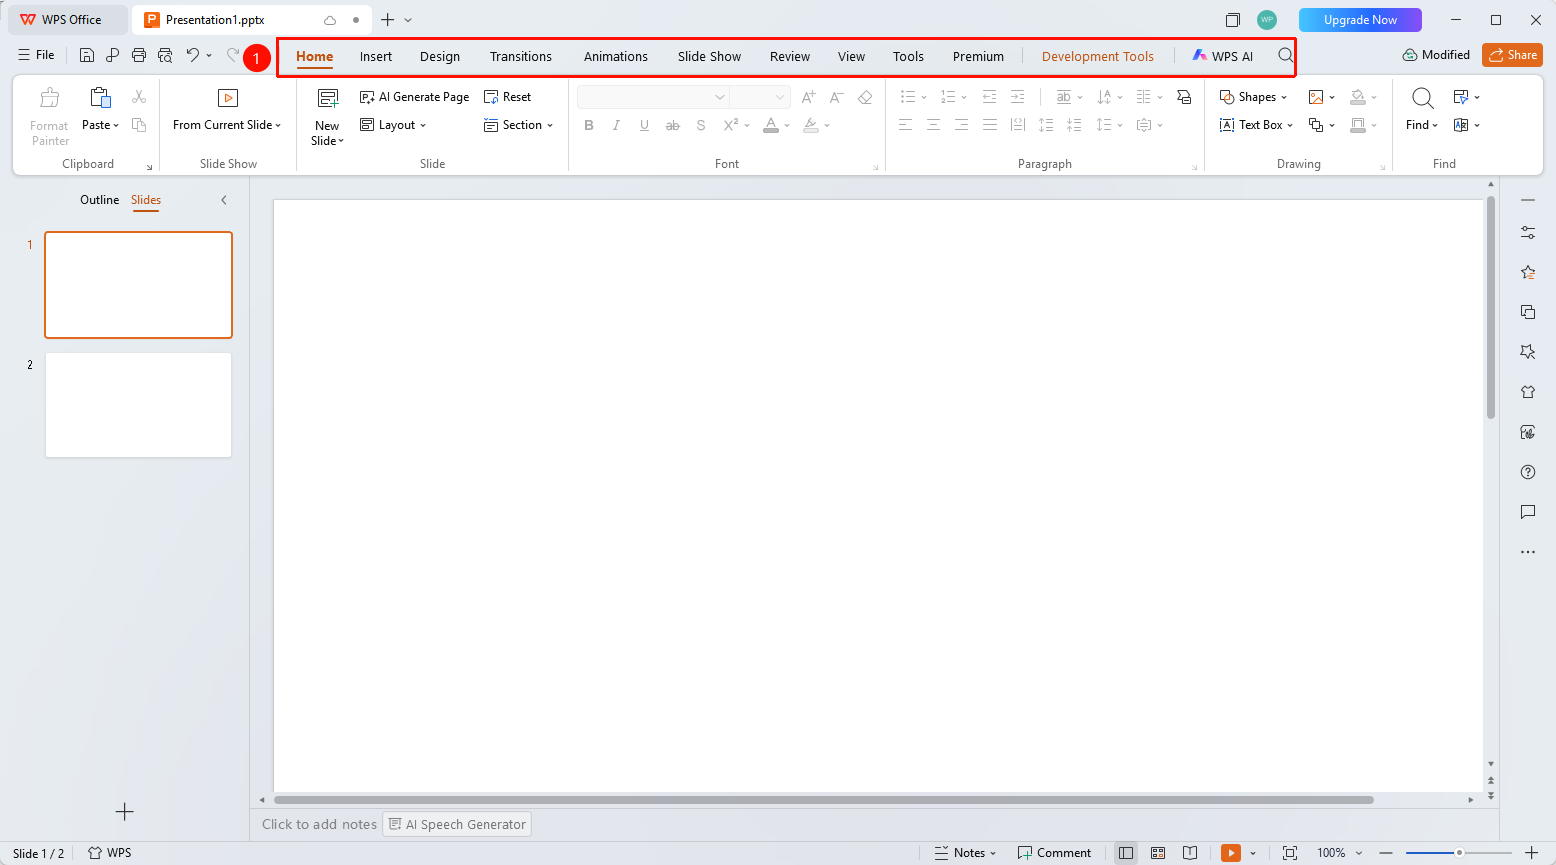This screenshot has height=865, width=1556.
Task: Select slide 2 thumbnail
Action: tap(138, 405)
